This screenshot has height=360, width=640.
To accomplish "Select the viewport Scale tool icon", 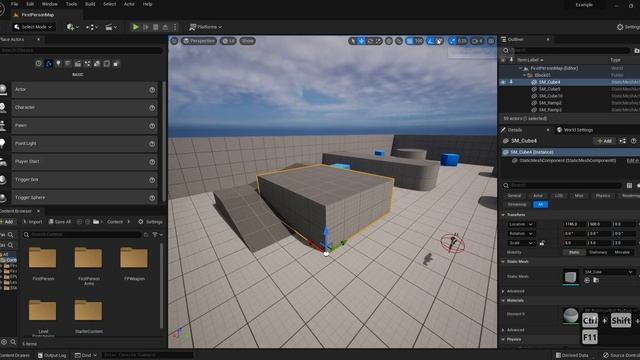I will tap(378, 41).
